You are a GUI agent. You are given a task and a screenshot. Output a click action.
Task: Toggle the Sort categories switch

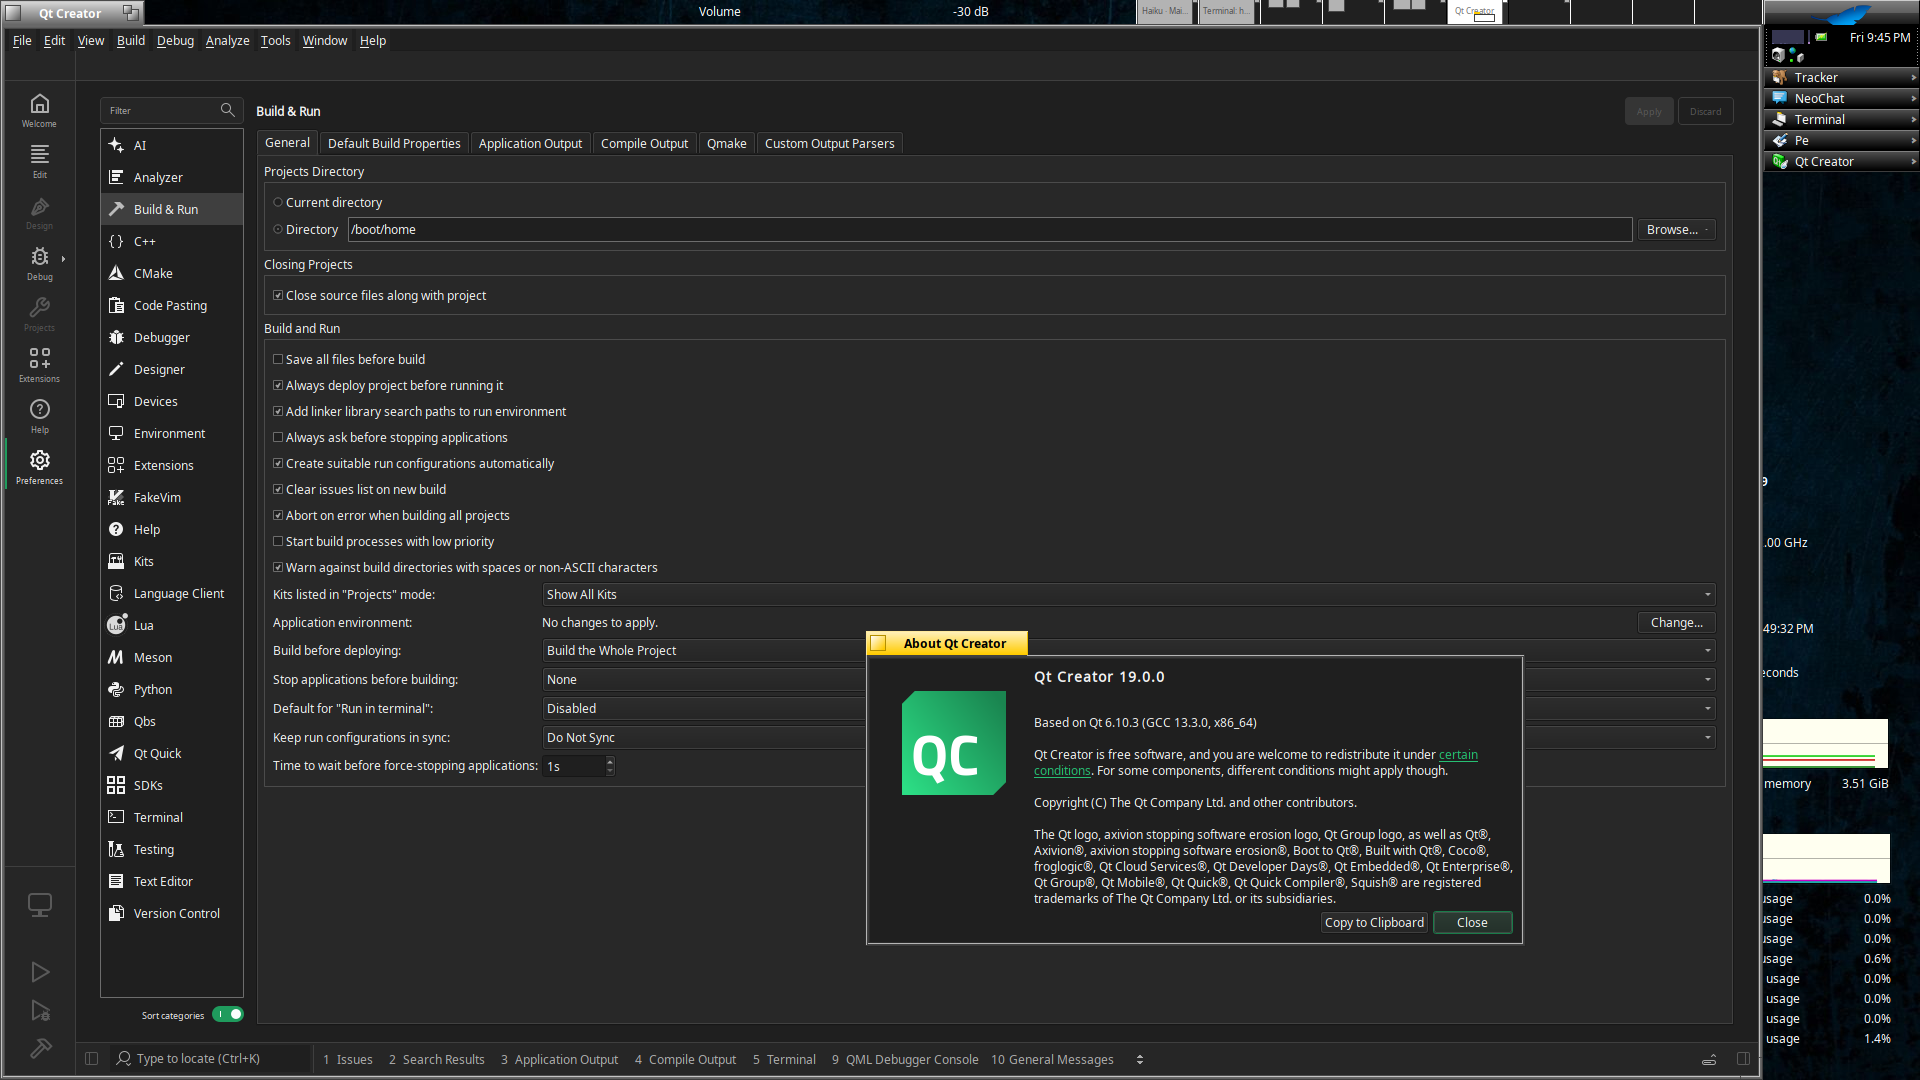point(228,1014)
